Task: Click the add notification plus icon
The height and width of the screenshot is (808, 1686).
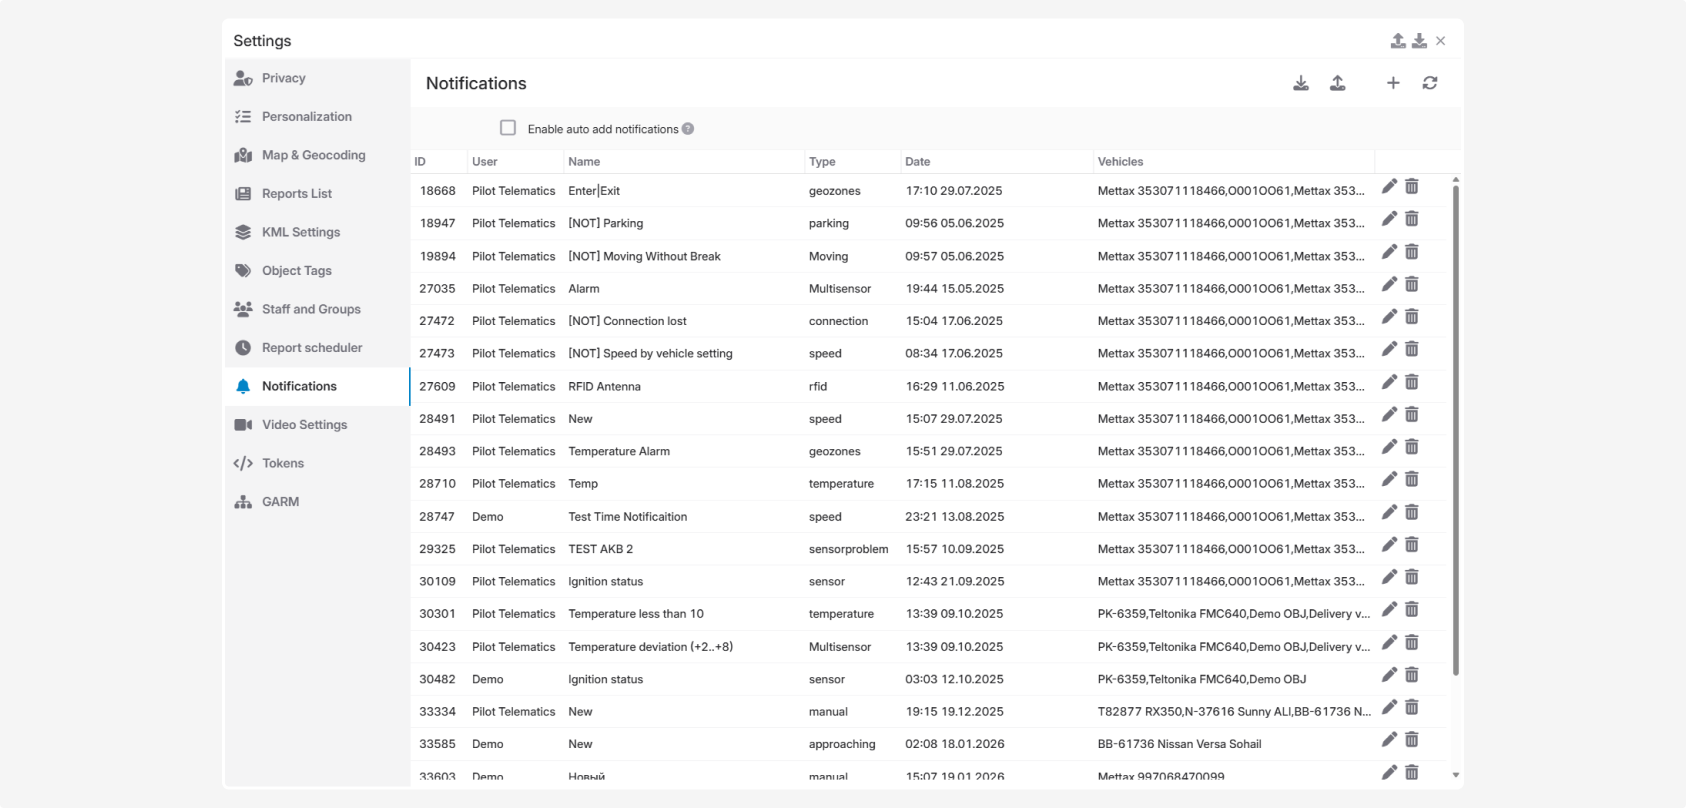Action: 1392,83
